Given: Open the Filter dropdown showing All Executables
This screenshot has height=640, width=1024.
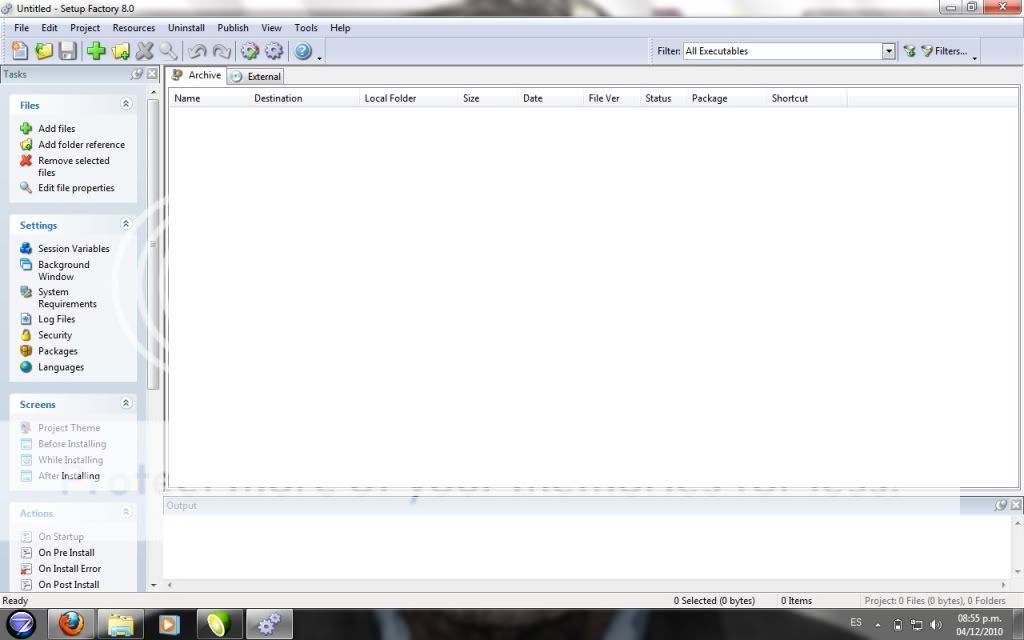Looking at the screenshot, I should (888, 51).
